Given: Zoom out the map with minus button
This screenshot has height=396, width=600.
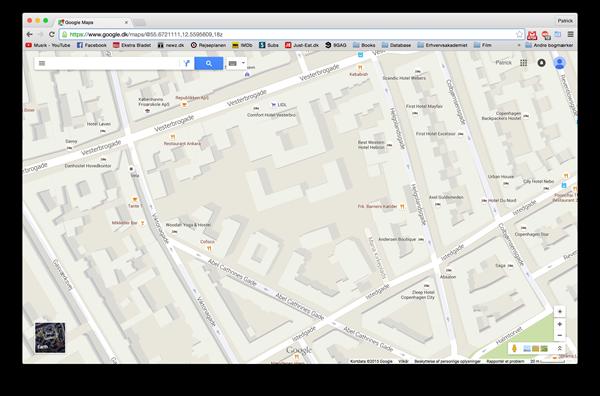Looking at the screenshot, I should click(560, 336).
